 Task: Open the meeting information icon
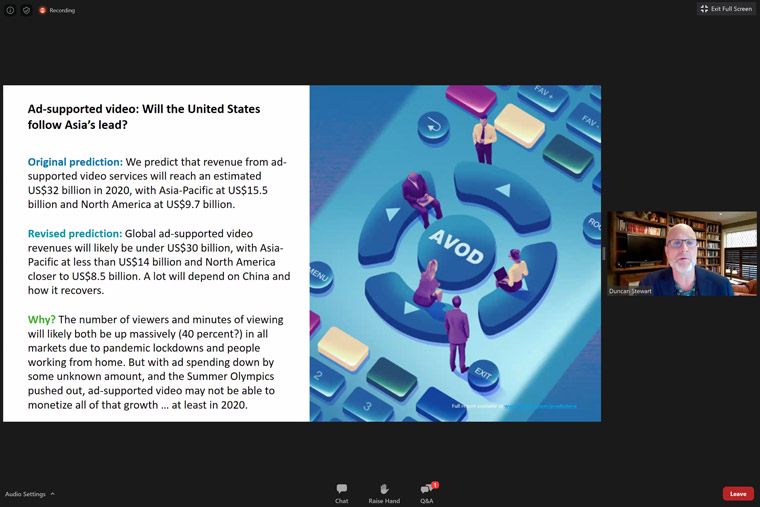(x=10, y=10)
